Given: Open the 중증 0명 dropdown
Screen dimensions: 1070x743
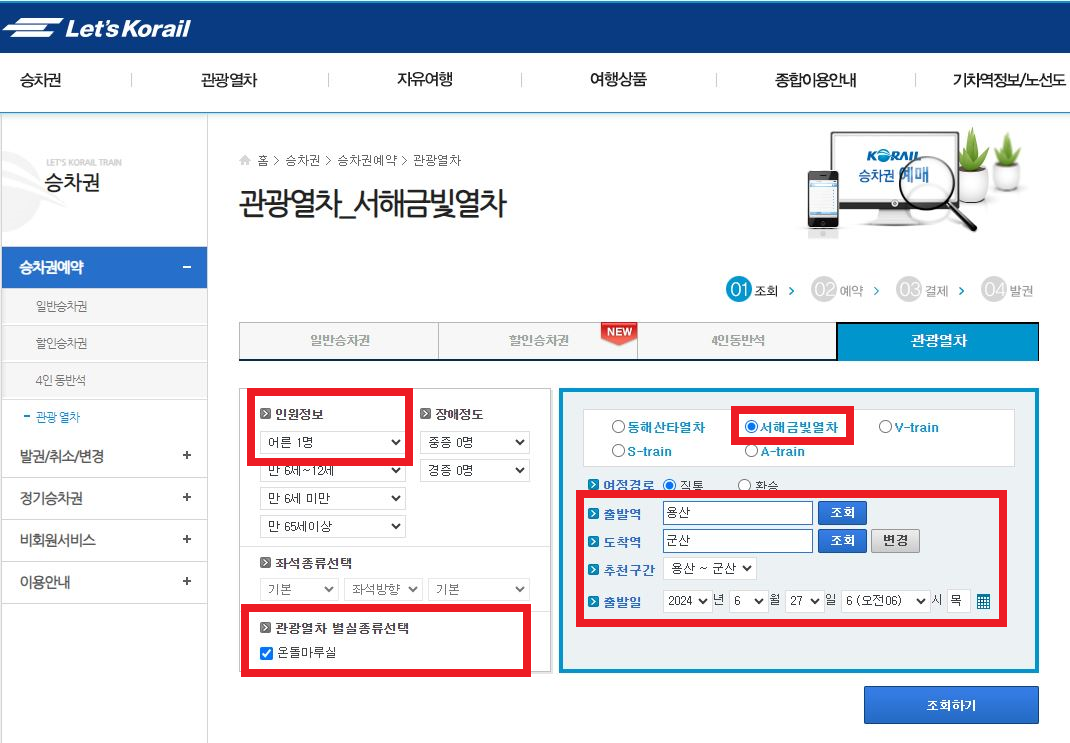Looking at the screenshot, I should [x=475, y=442].
